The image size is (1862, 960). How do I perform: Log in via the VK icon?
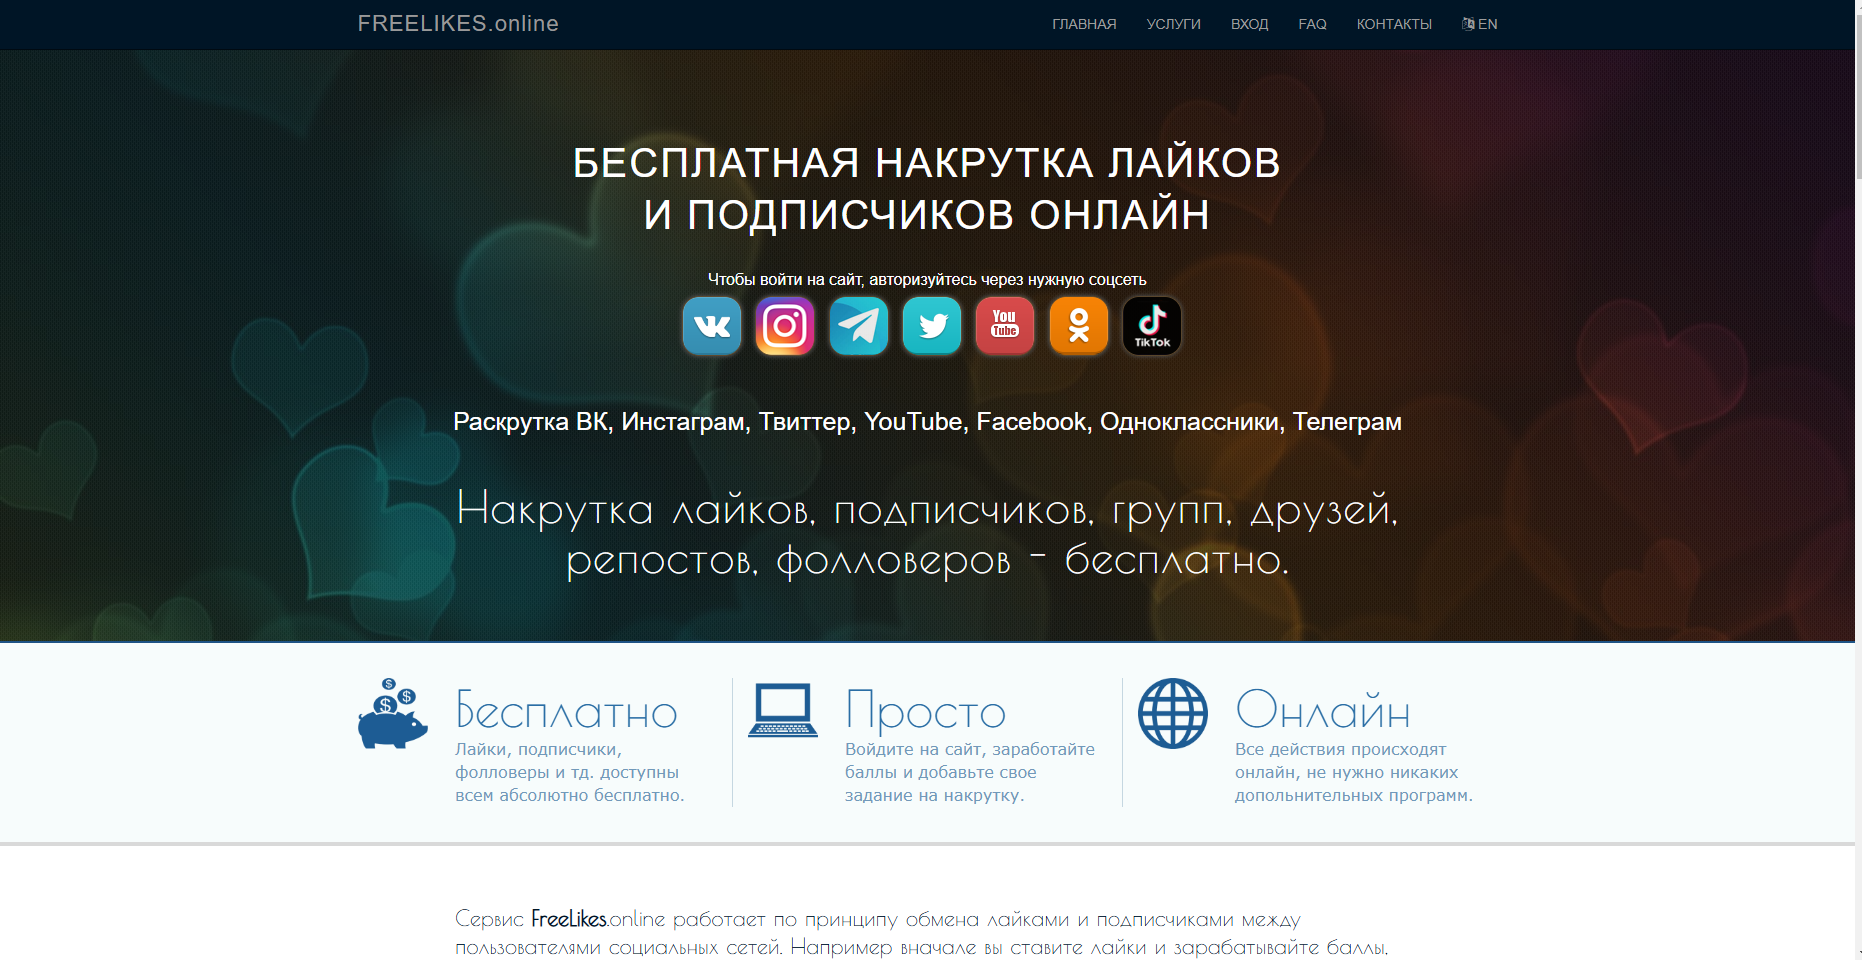pyautogui.click(x=712, y=326)
